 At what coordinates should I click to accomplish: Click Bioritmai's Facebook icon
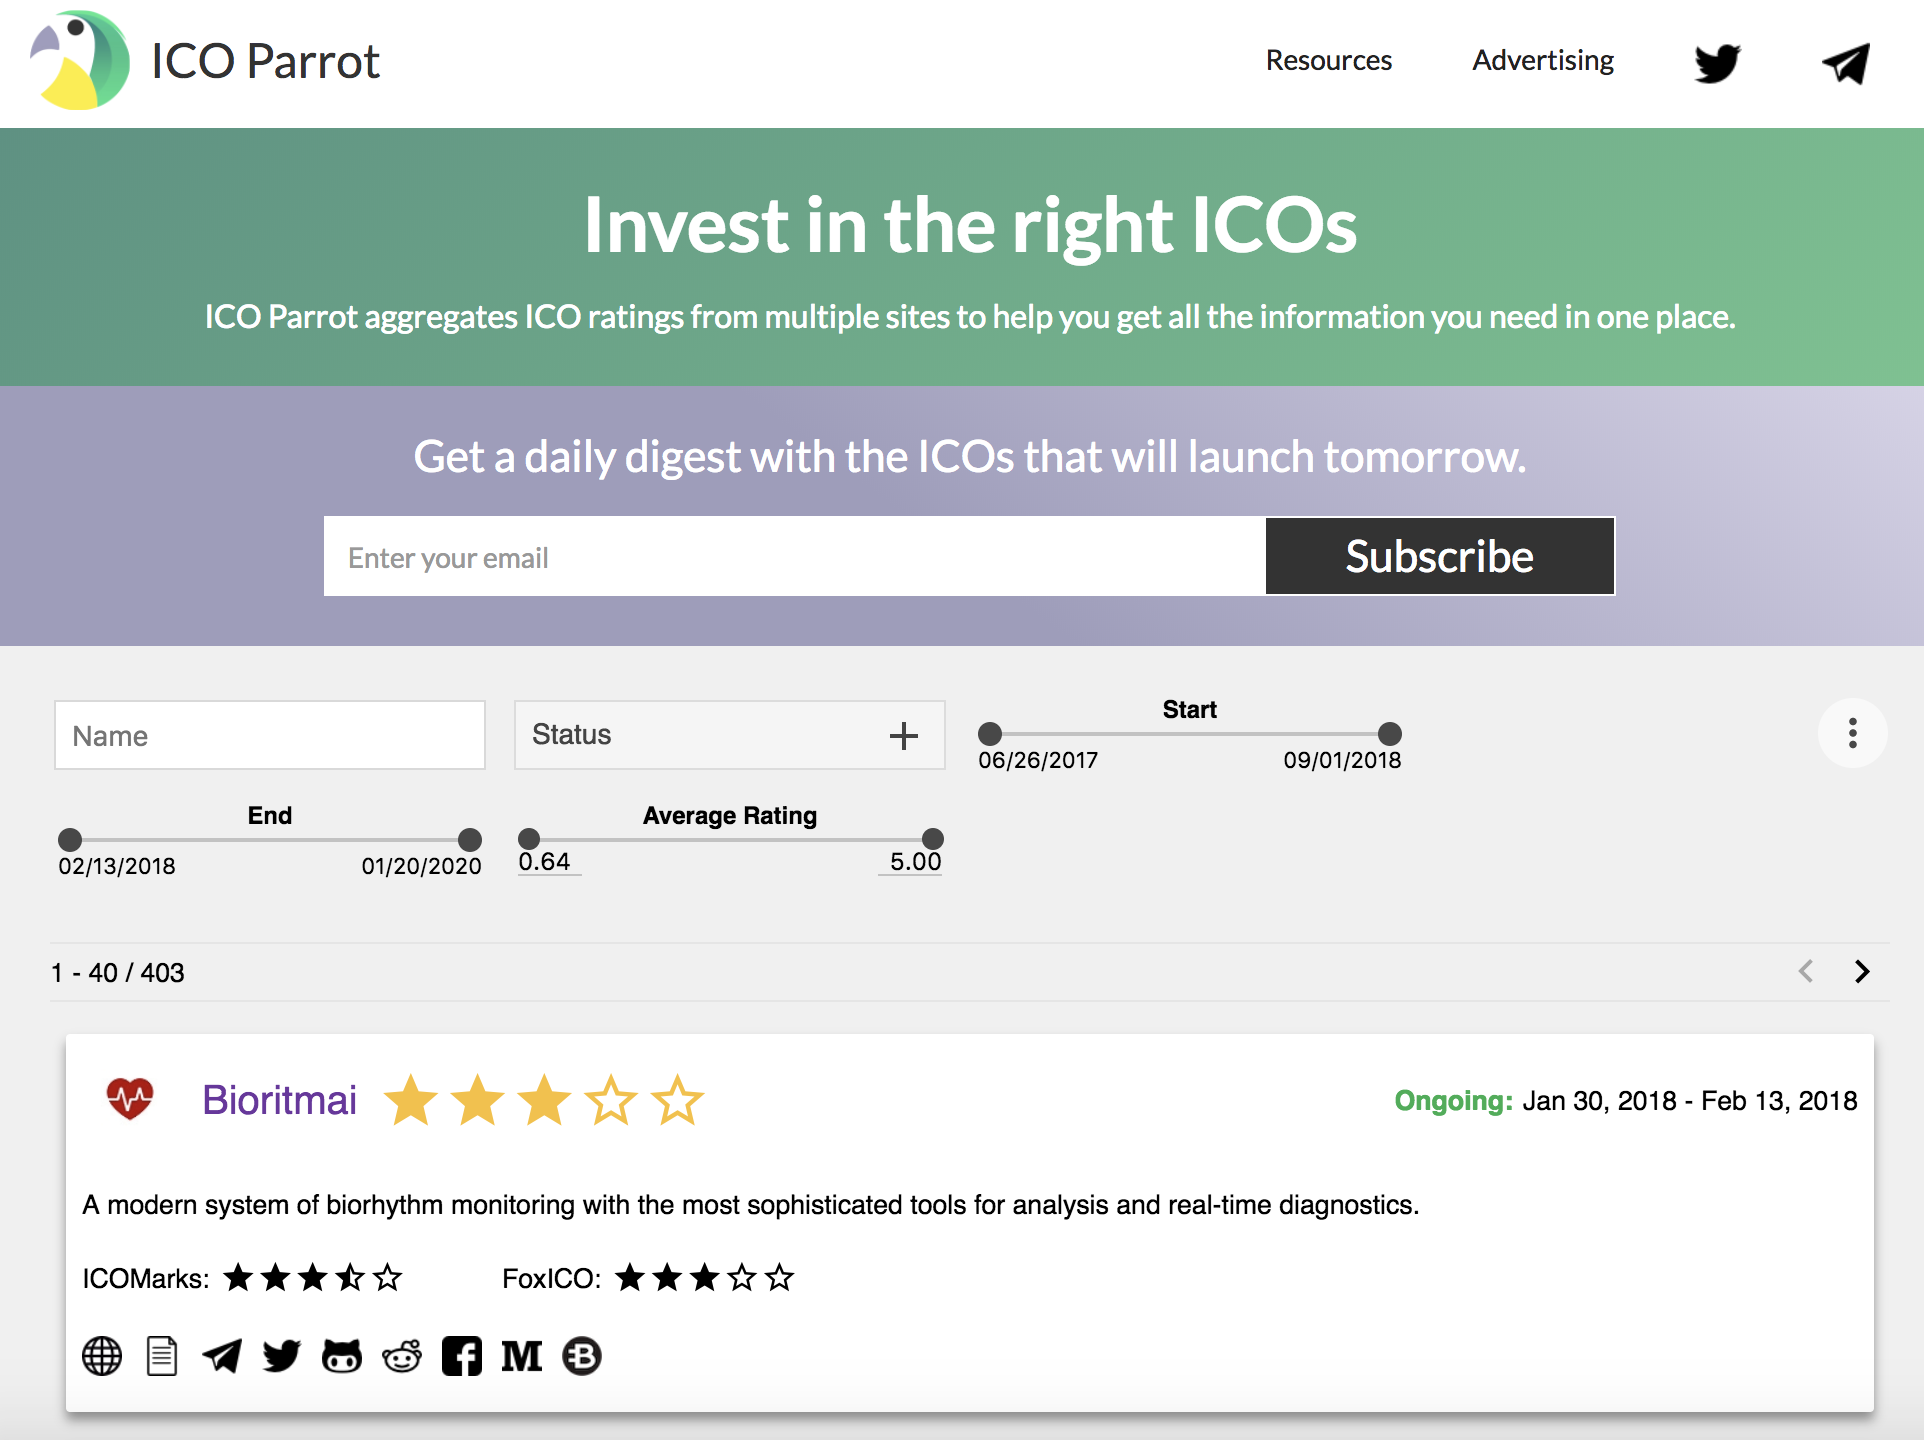tap(461, 1357)
